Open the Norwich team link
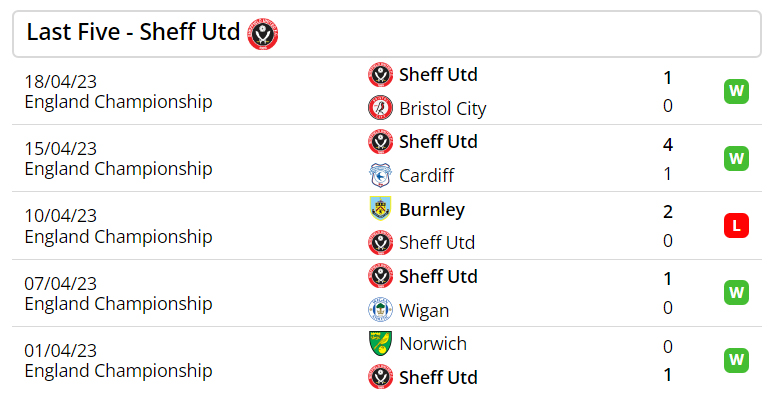 pyautogui.click(x=433, y=344)
